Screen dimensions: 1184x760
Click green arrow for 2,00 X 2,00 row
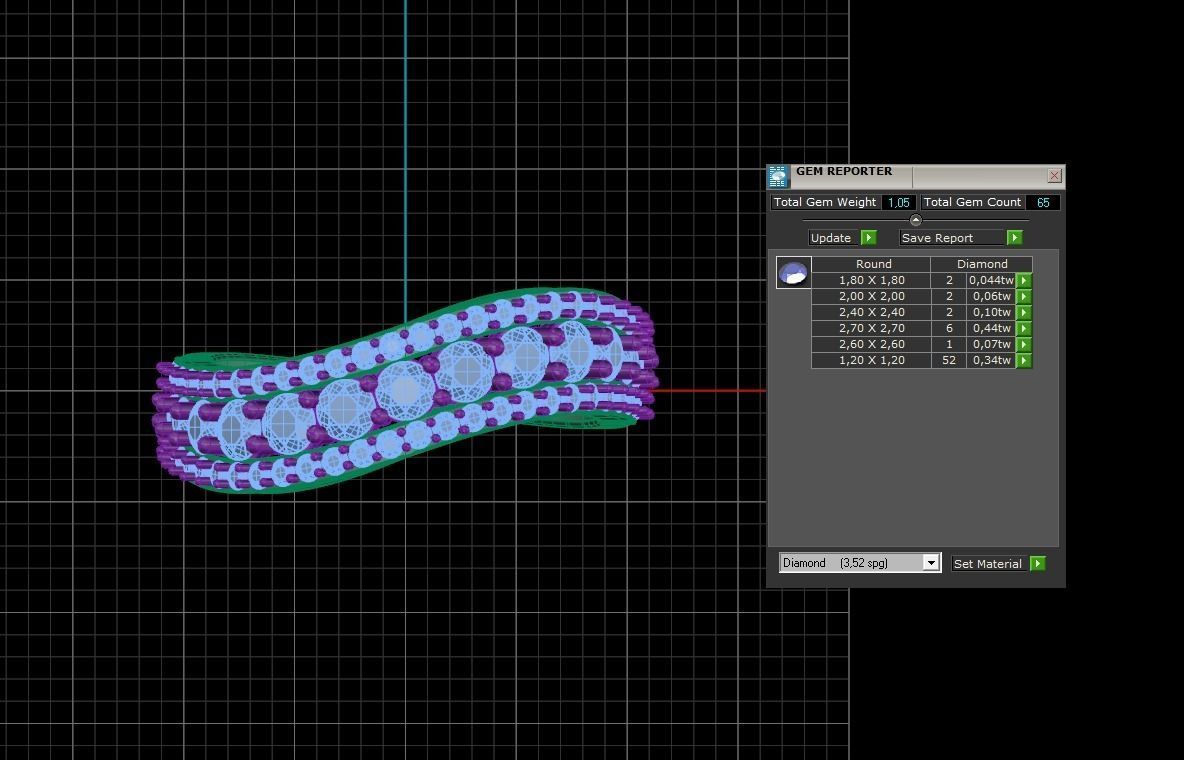pyautogui.click(x=1024, y=296)
